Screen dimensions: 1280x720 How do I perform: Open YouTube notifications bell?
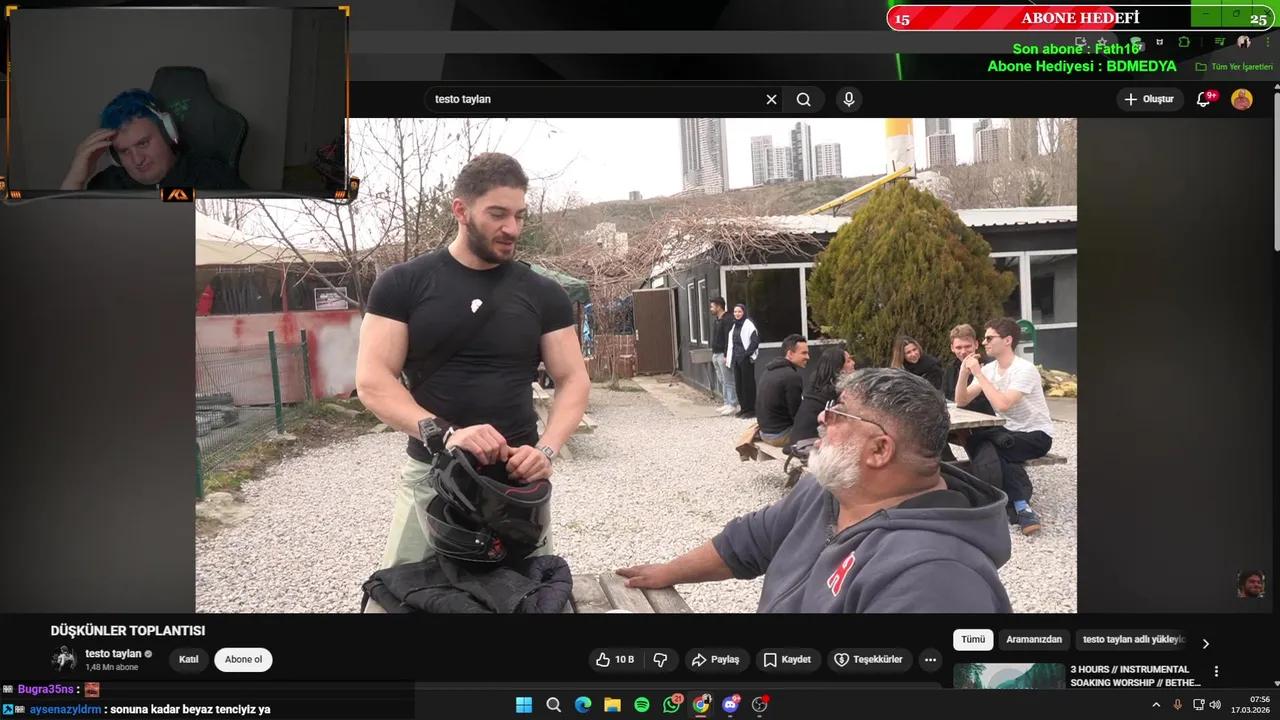pos(1204,99)
